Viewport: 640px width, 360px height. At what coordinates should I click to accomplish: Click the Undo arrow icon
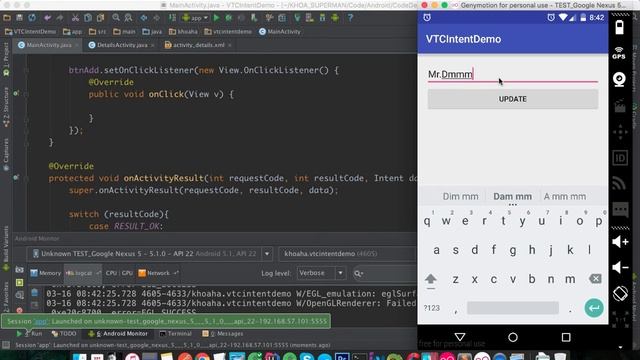[x=47, y=18]
